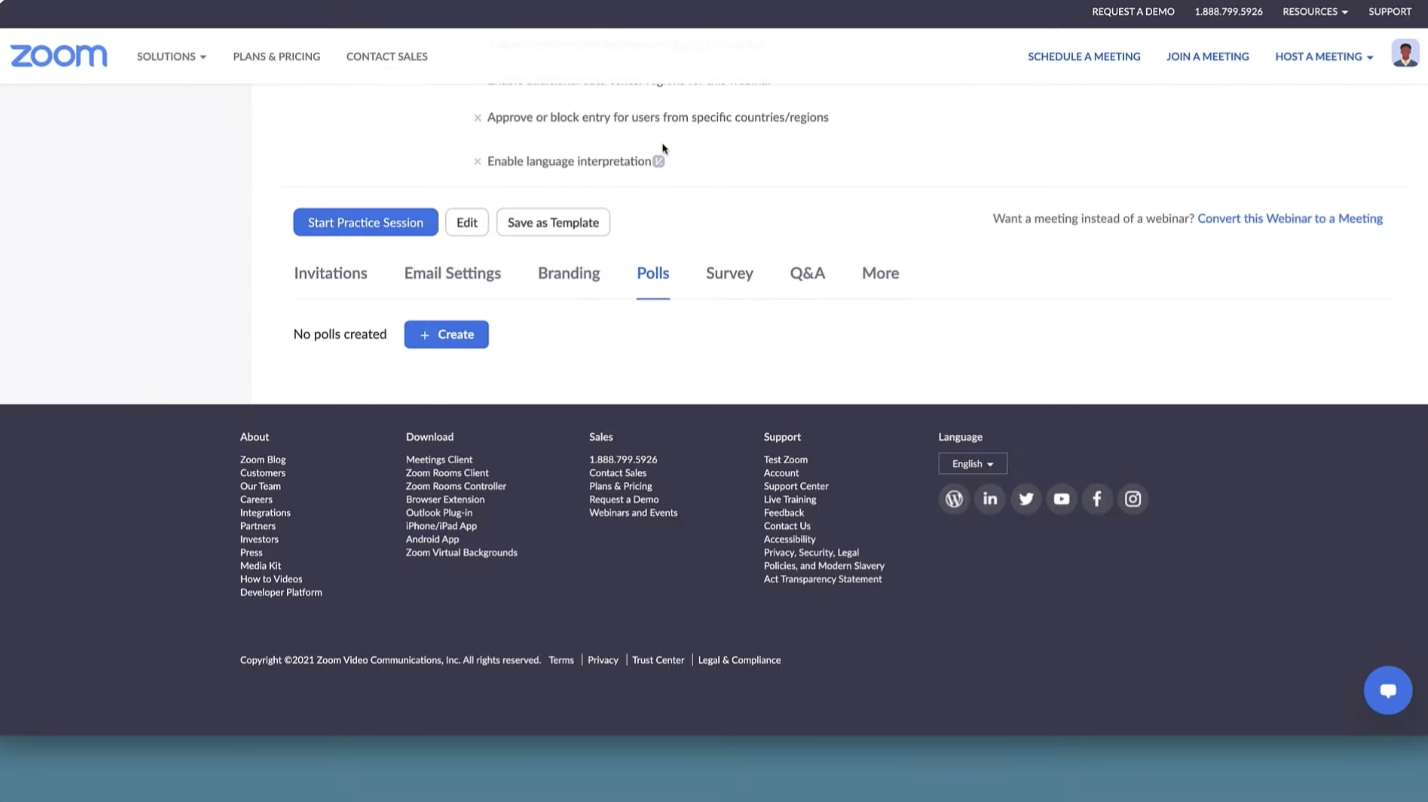Open Browser Extension download link
Viewport: 1428px width, 802px height.
click(x=445, y=499)
